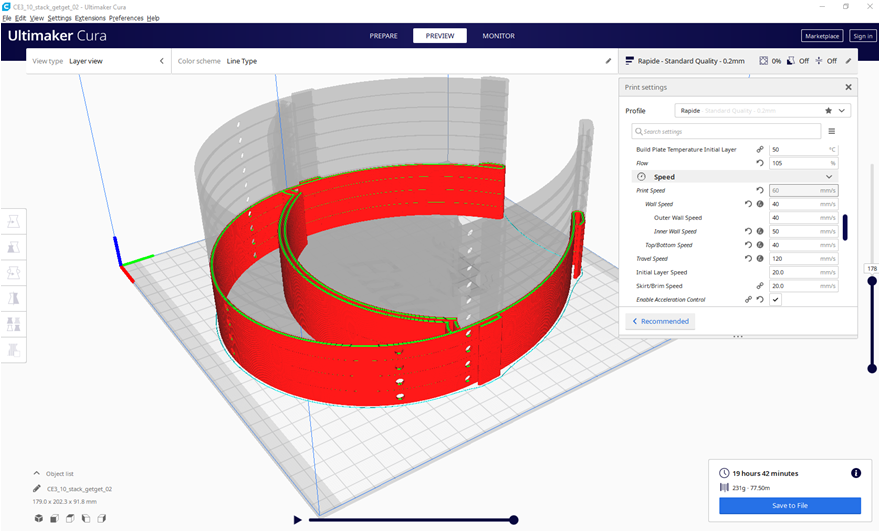
Task: Open the Help menu
Action: click(153, 18)
